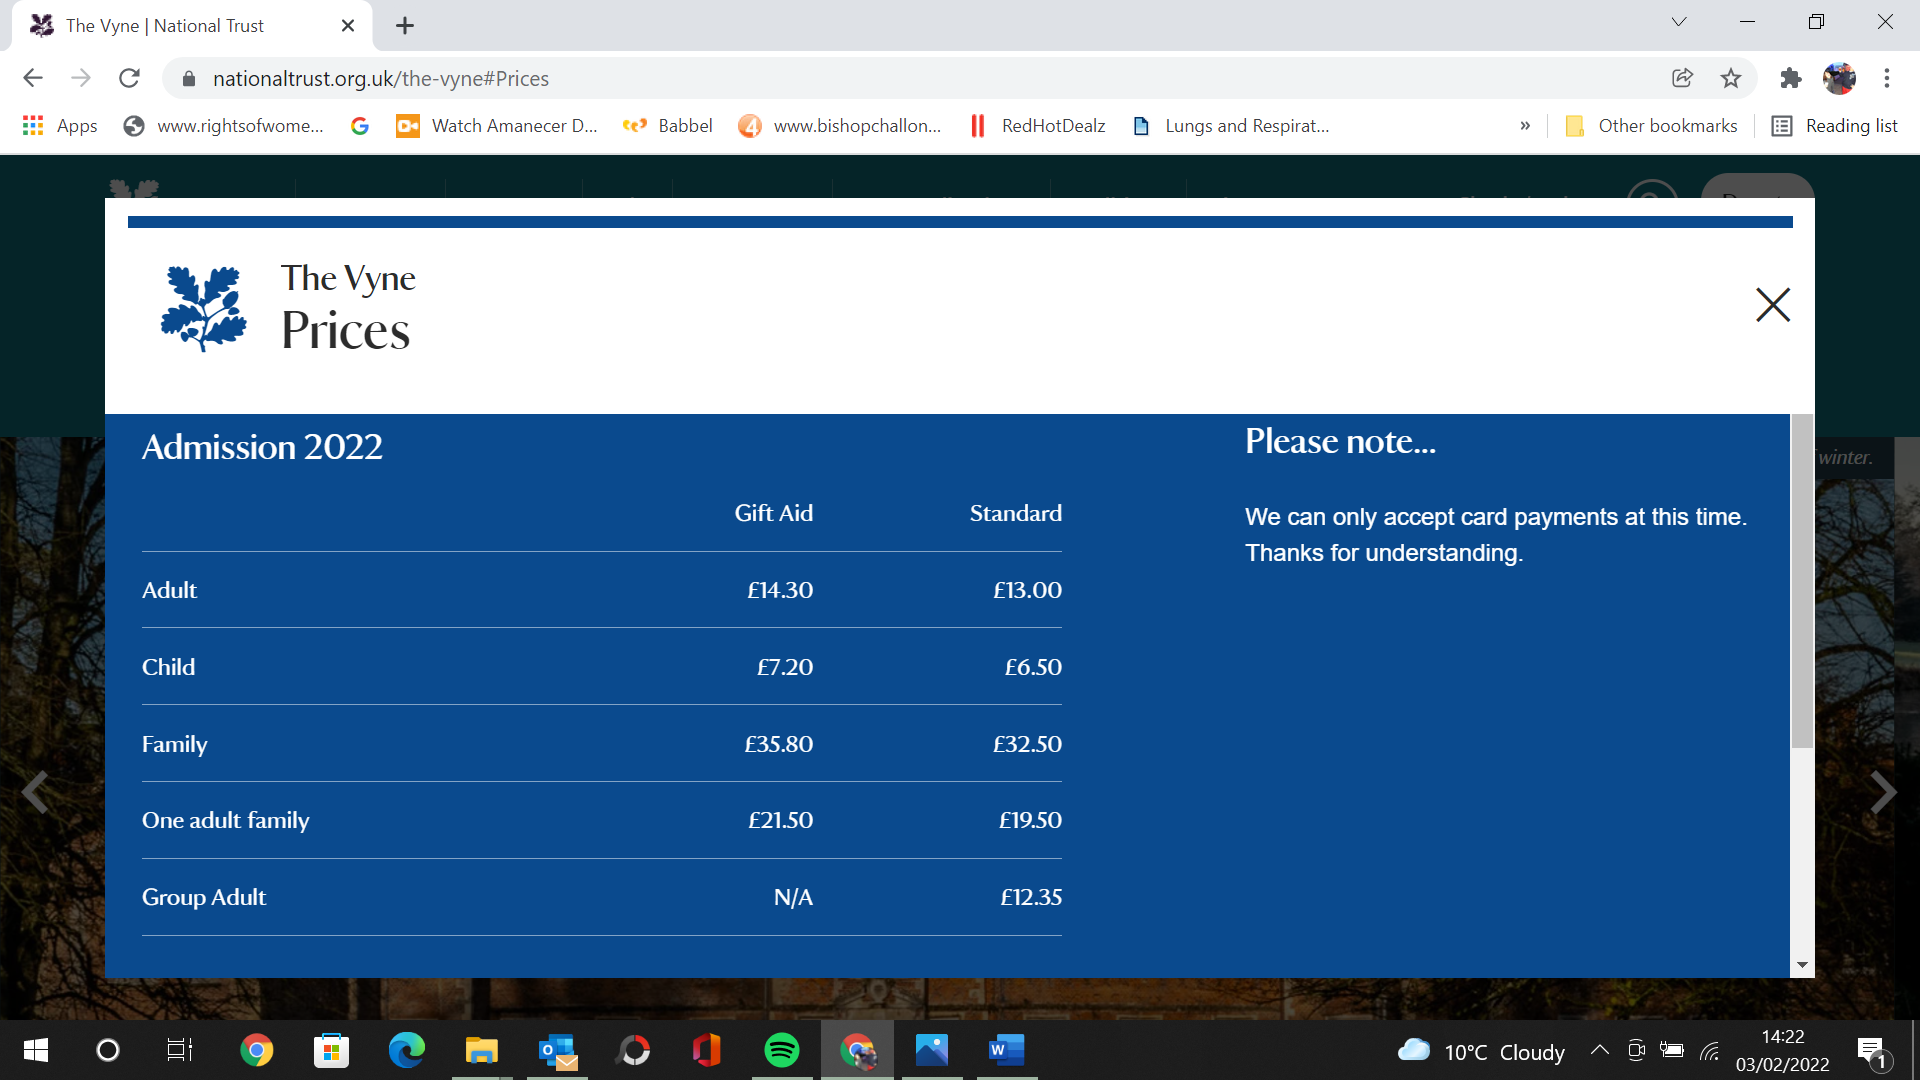Open Cortana search circle on taskbar
The width and height of the screenshot is (1920, 1080).
[x=107, y=1050]
